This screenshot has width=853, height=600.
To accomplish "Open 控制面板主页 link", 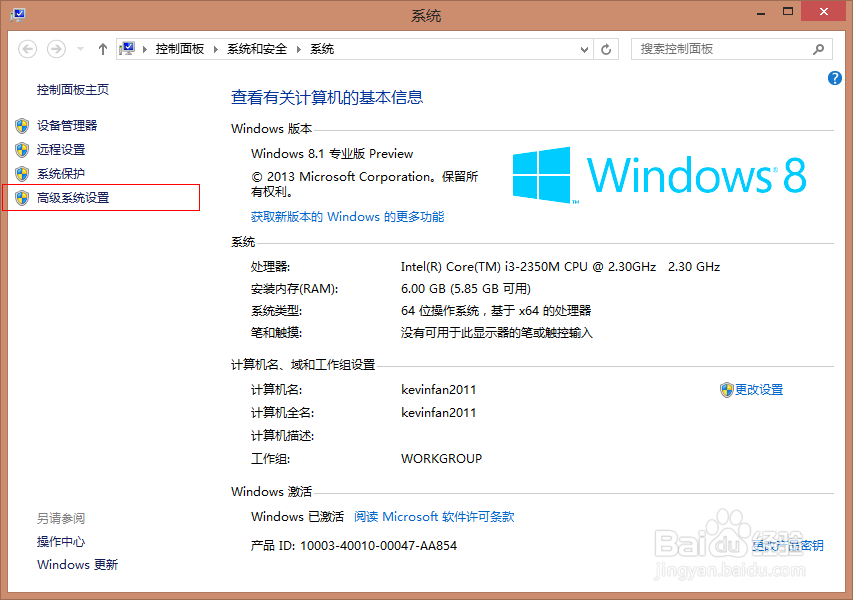I will point(73,89).
